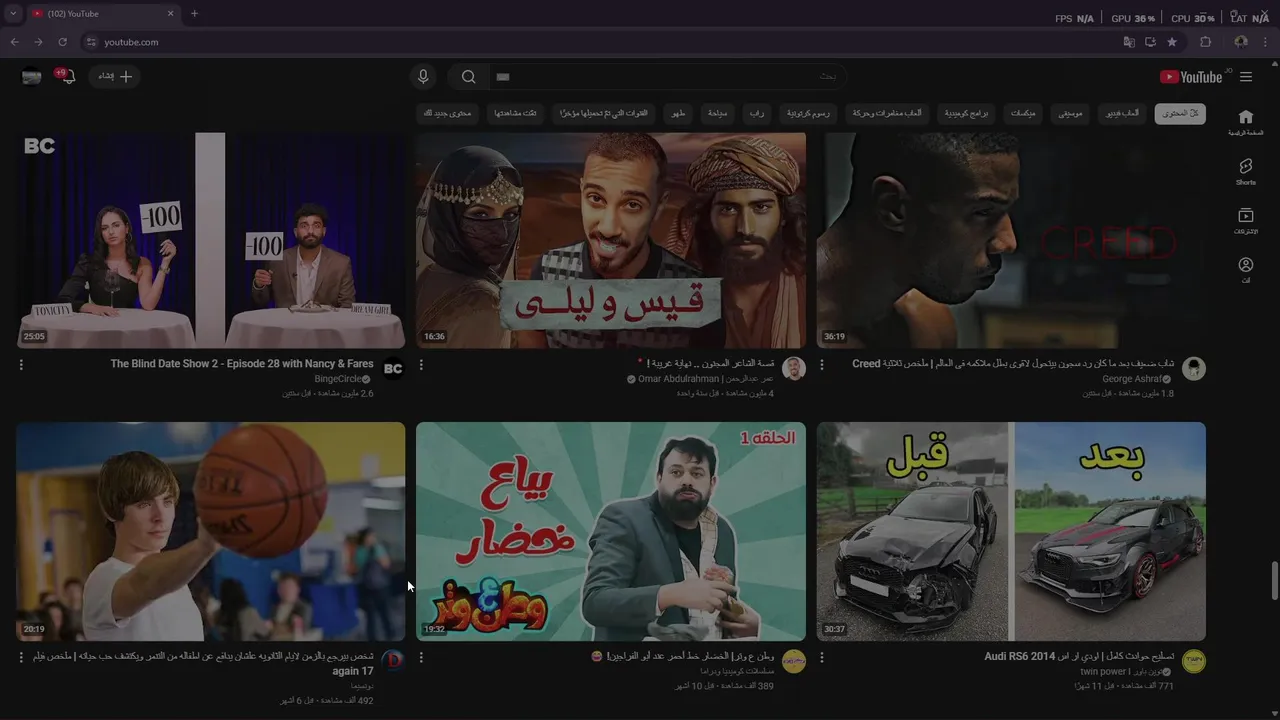Select the ألعاب فيديو filter chip
The width and height of the screenshot is (1280, 720).
(1122, 113)
